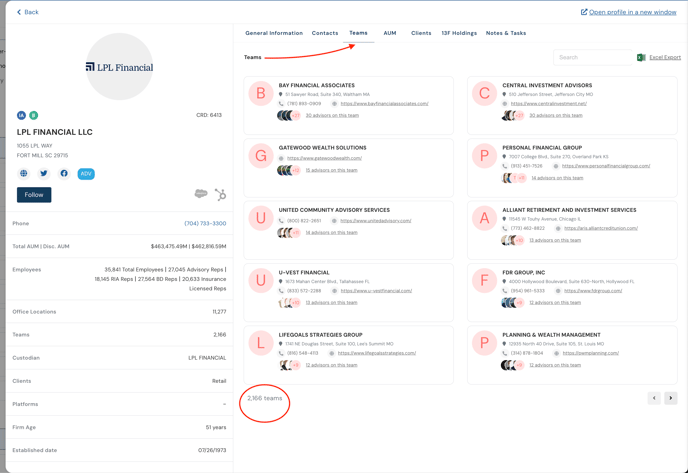The image size is (688, 473).
Task: Open United Community Advisory Services avatar
Action: tap(261, 218)
